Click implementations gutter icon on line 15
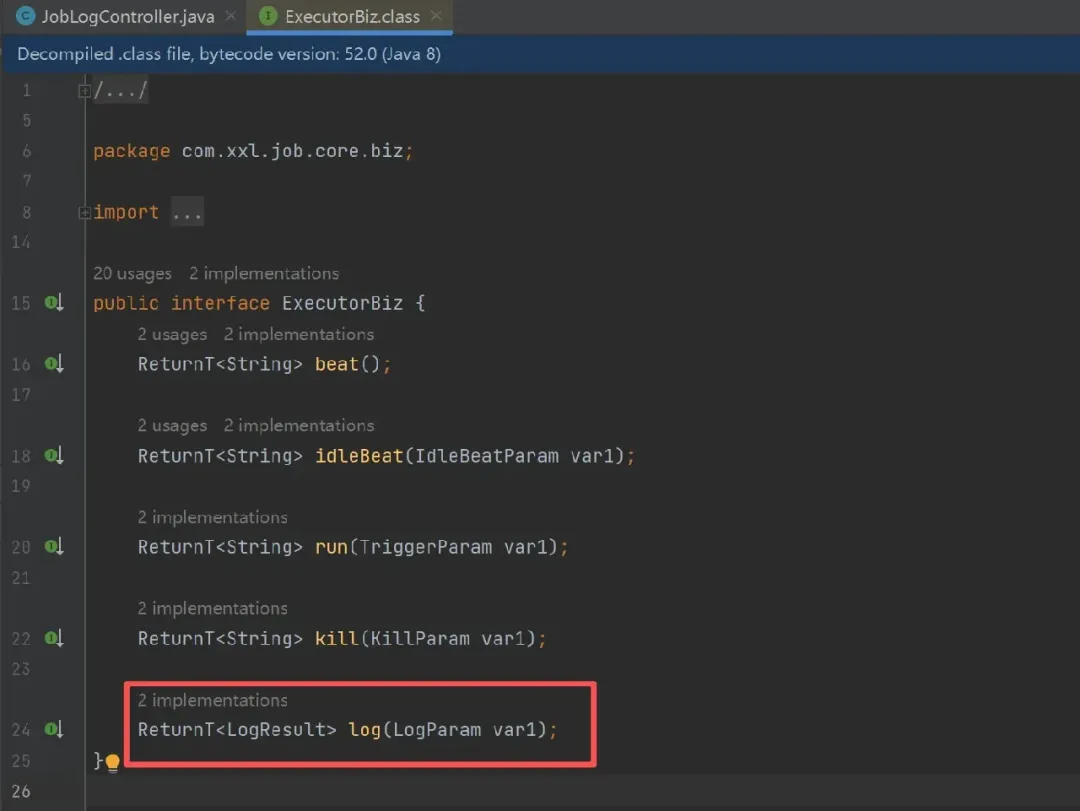This screenshot has height=811, width=1080. click(54, 303)
